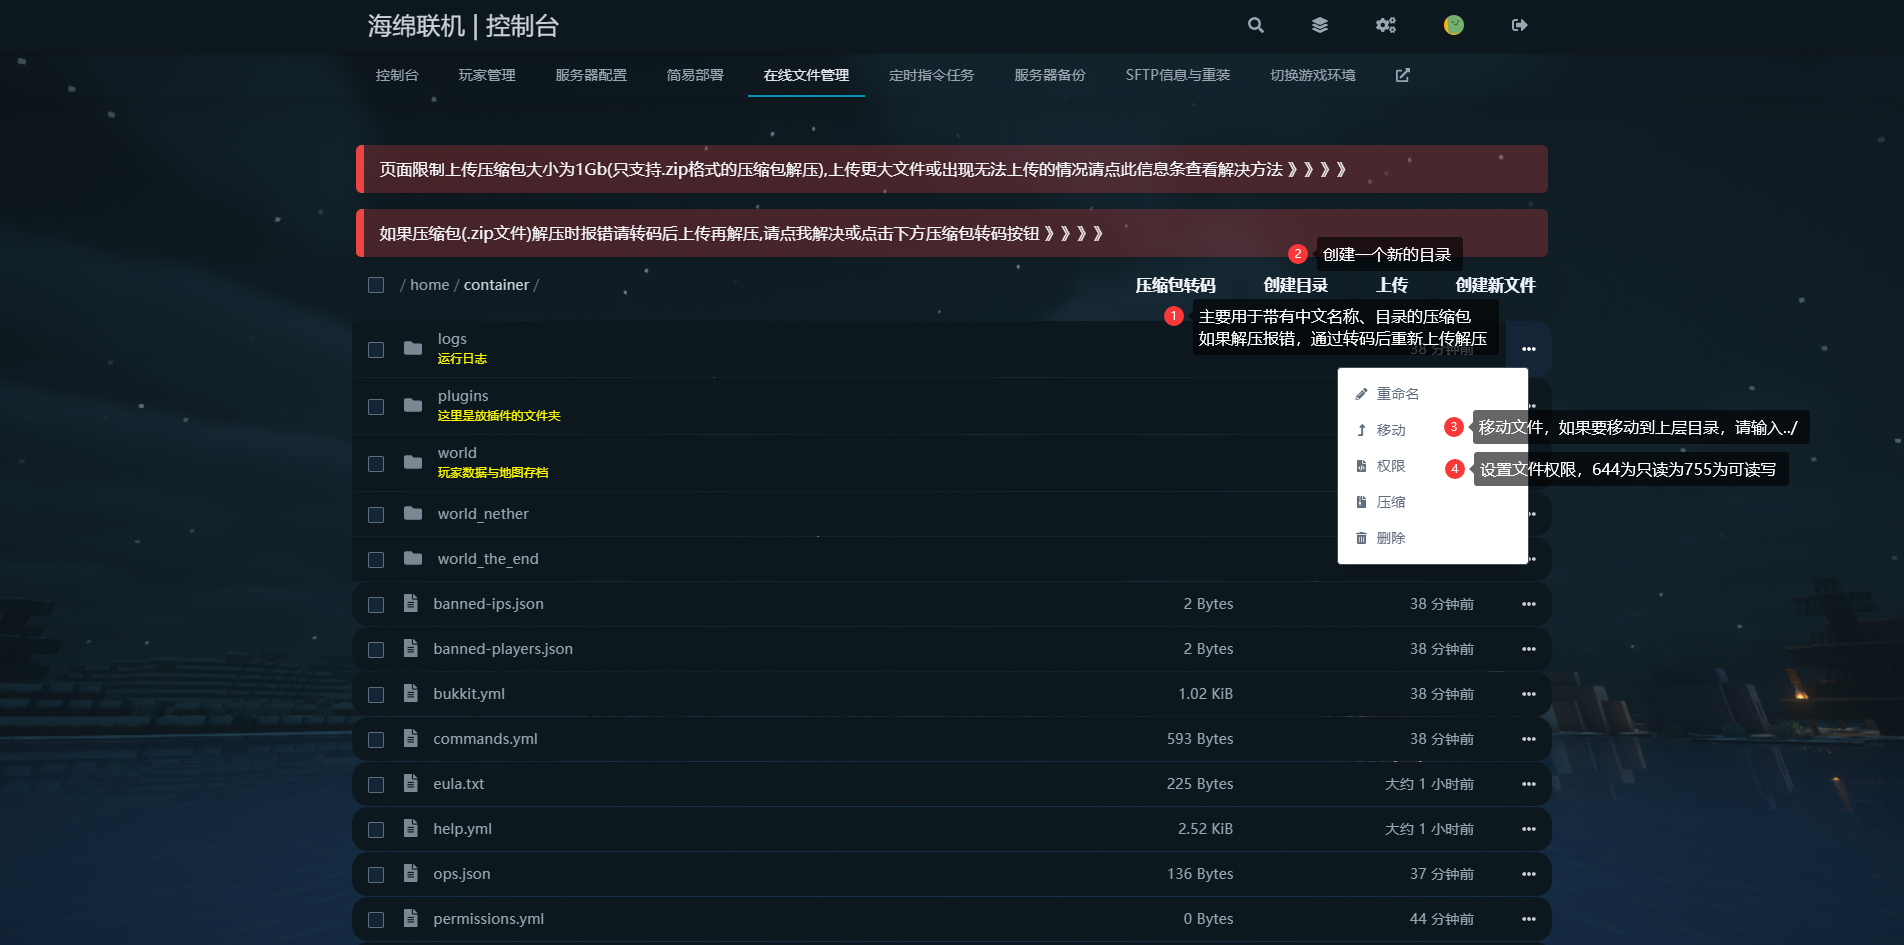This screenshot has width=1904, height=945.
Task: Click the plugins folder icon
Action: coord(413,406)
